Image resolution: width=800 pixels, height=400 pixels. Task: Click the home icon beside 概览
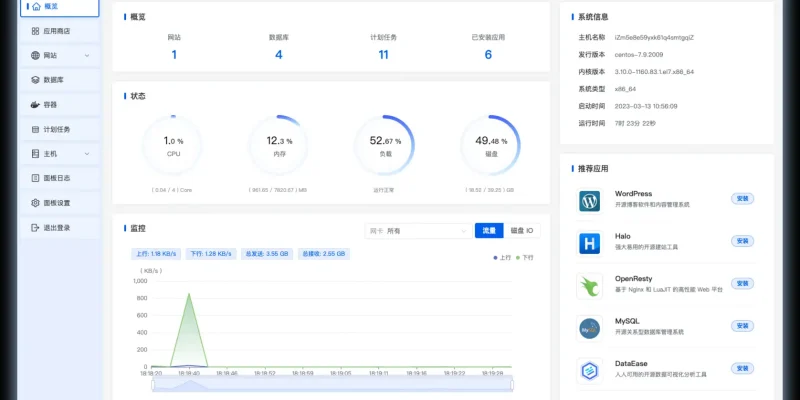pyautogui.click(x=36, y=7)
